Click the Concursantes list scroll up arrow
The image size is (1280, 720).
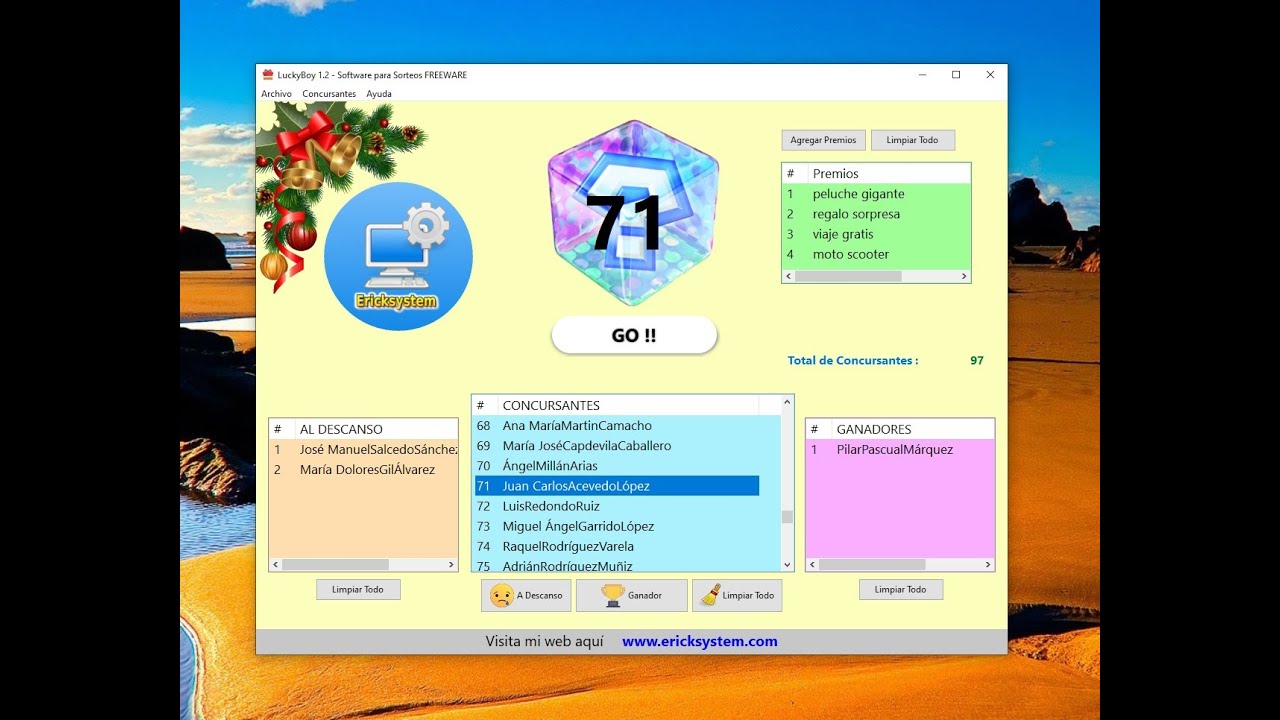point(787,403)
